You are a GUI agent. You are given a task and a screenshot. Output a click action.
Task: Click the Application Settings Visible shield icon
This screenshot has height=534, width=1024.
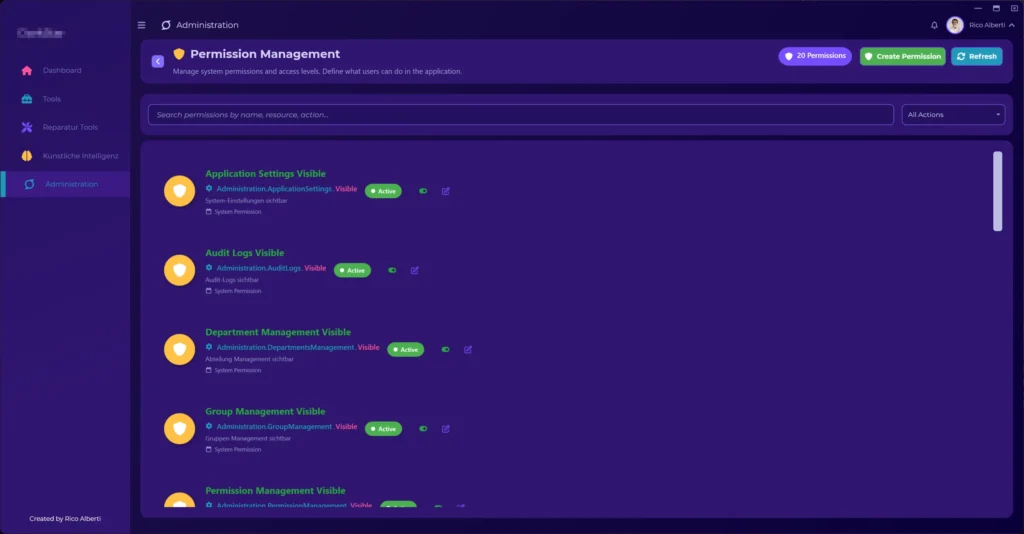pos(180,191)
